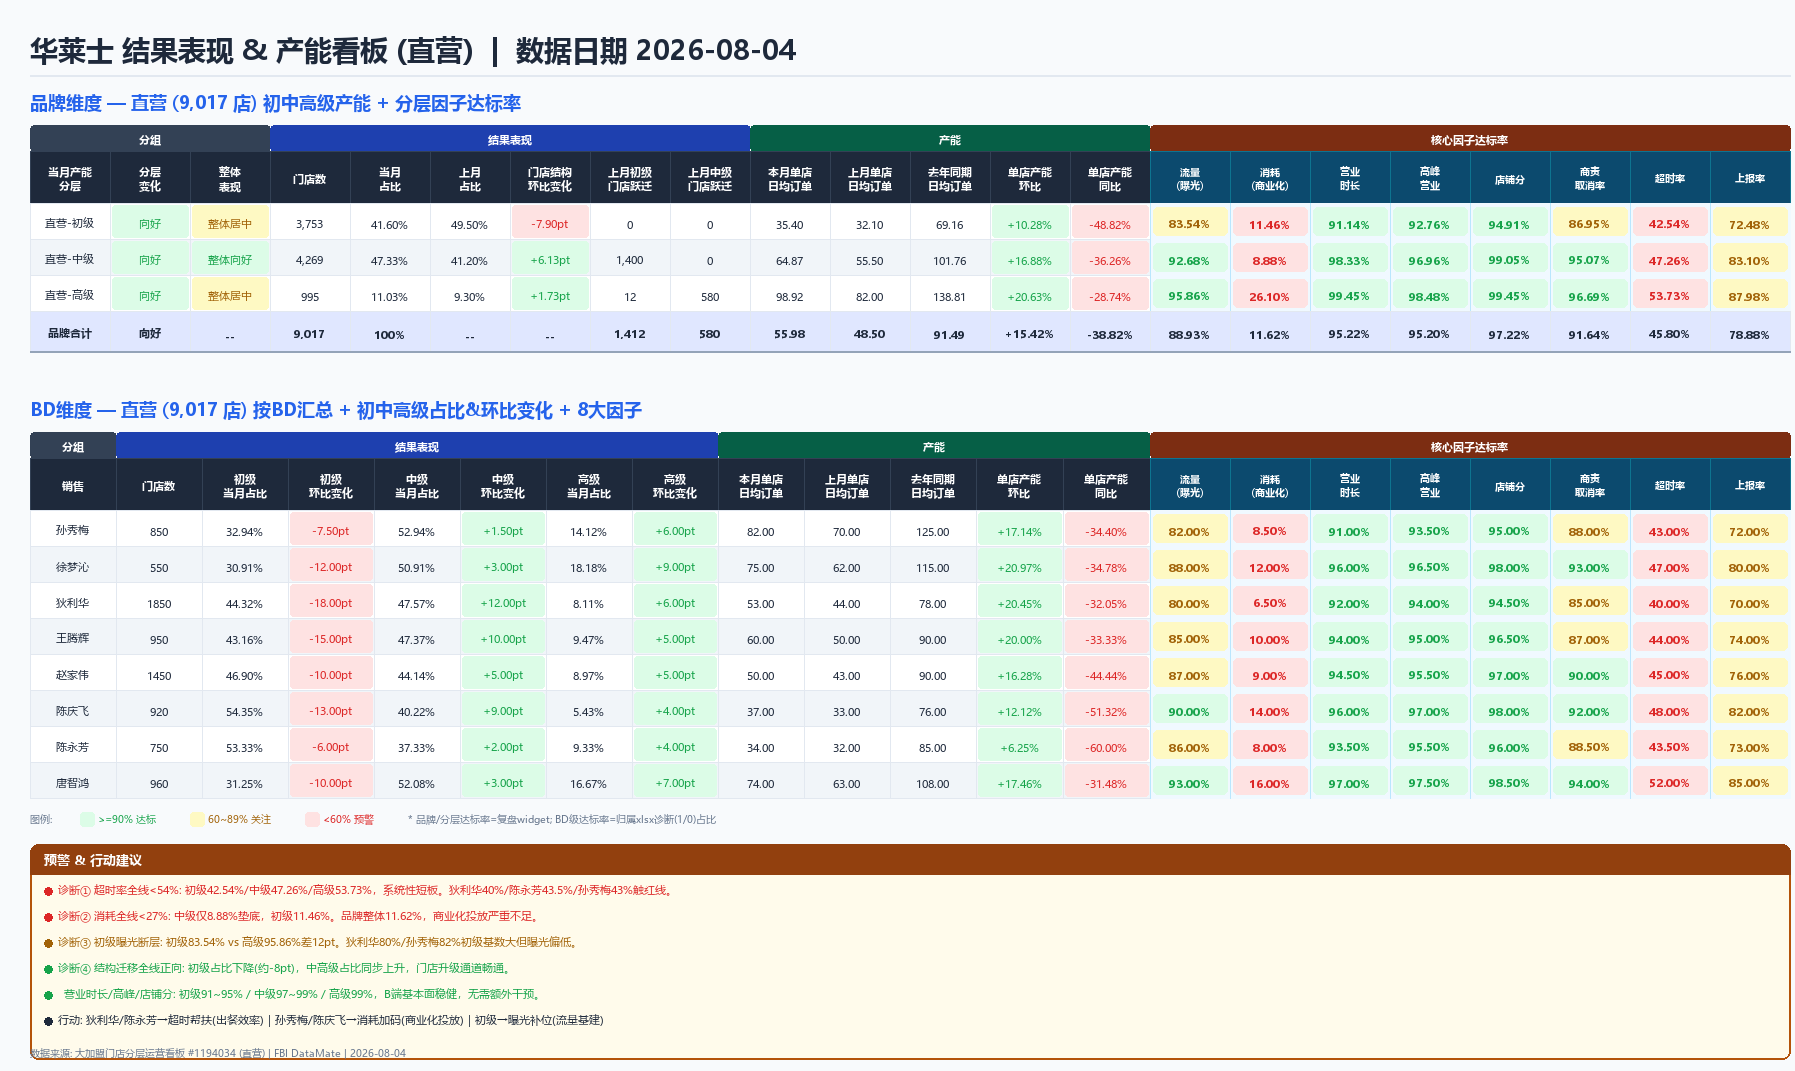Click the red '<60% 预警' legend swatch
The width and height of the screenshot is (1795, 1071).
click(x=313, y=819)
